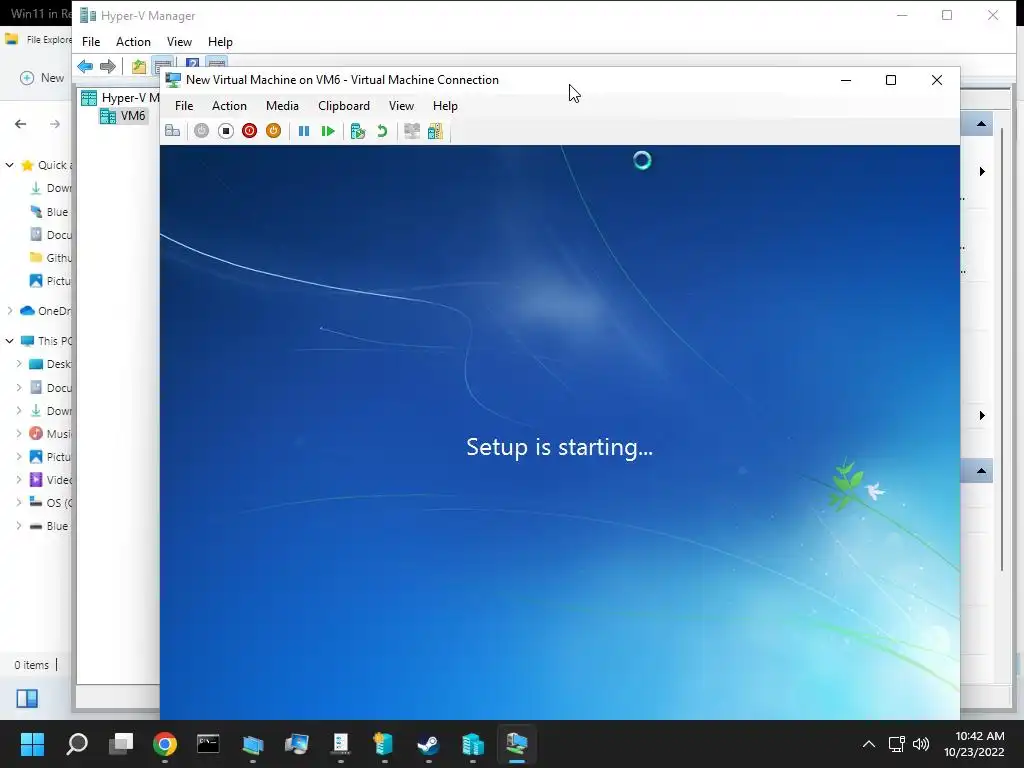The width and height of the screenshot is (1024, 768).
Task: Expand OneDrive in File Explorer tree
Action: (9, 311)
